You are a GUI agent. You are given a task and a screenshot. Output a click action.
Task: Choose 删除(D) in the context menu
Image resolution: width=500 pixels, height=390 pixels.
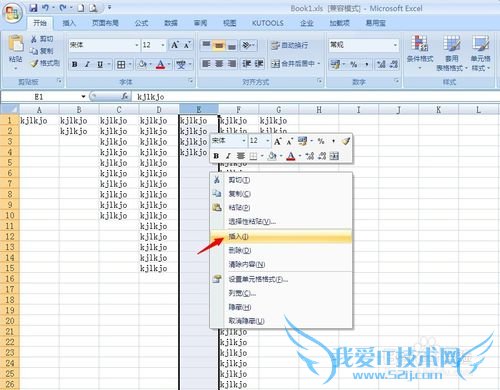[281, 250]
